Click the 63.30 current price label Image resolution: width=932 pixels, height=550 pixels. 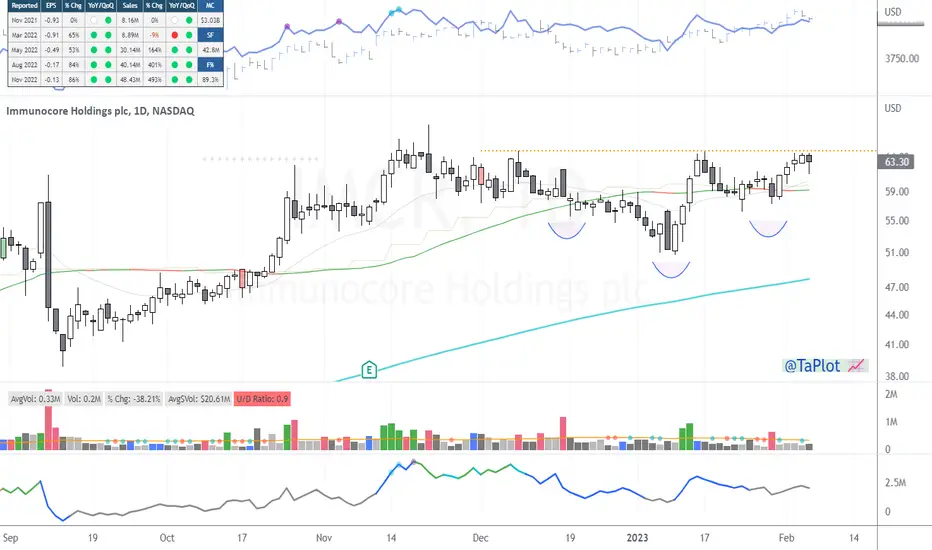(897, 162)
